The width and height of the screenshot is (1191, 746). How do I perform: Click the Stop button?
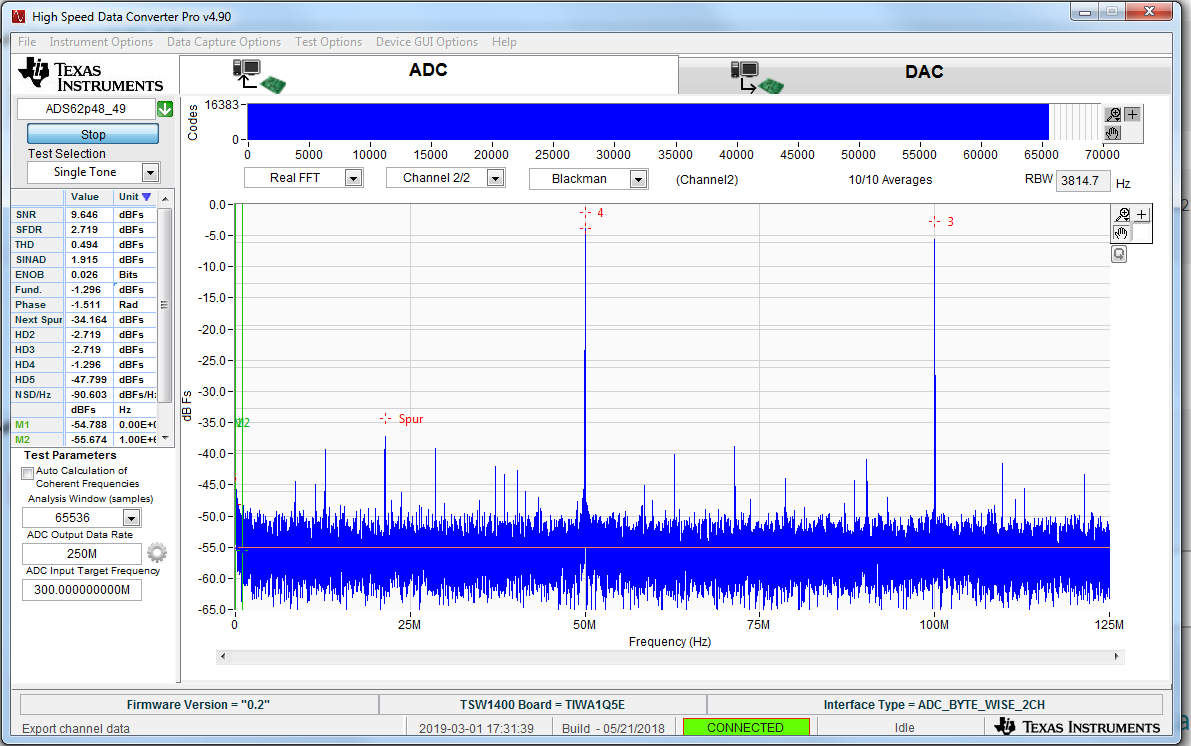(93, 134)
